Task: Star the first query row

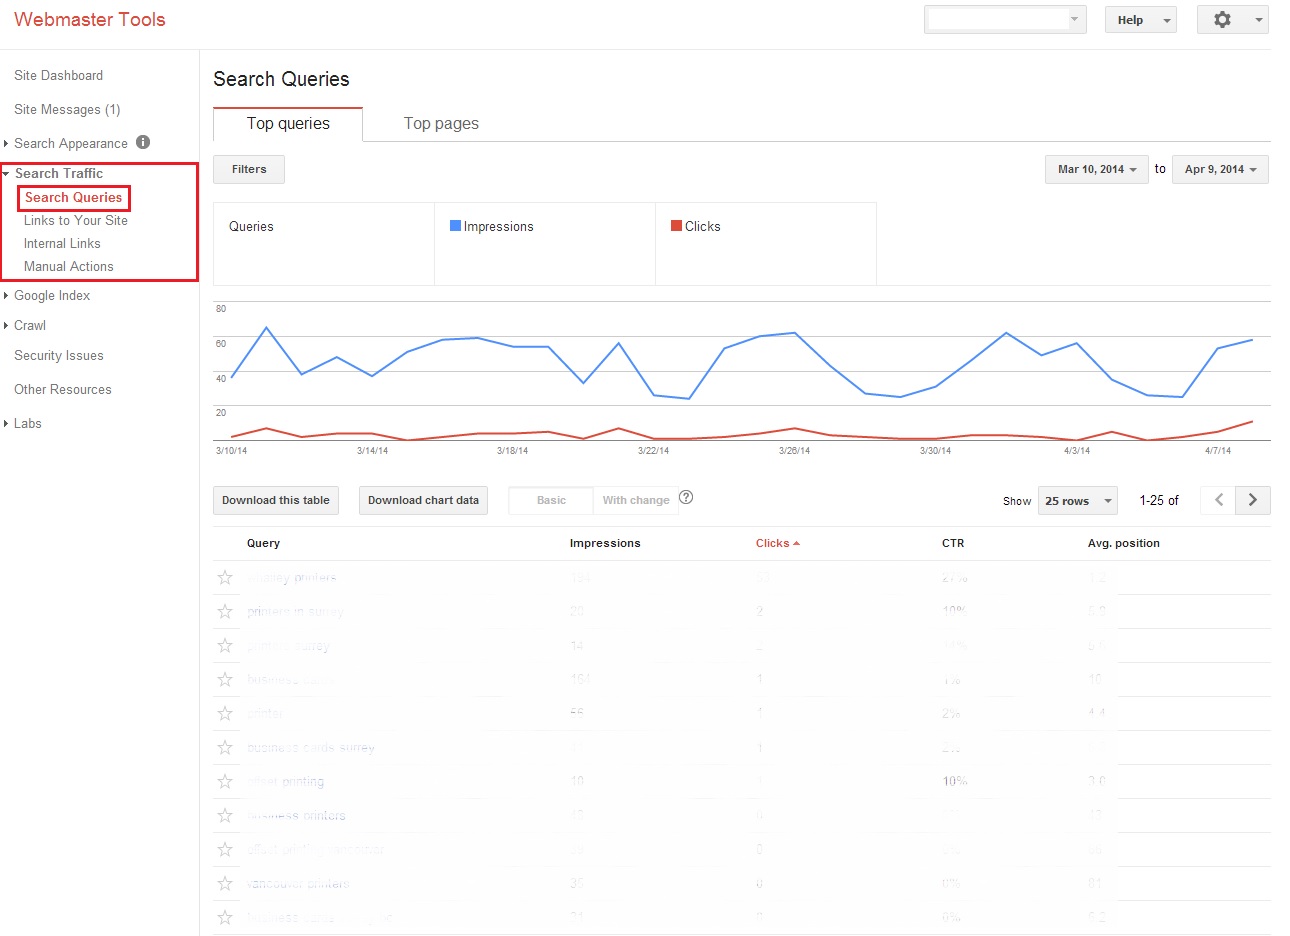Action: tap(225, 577)
